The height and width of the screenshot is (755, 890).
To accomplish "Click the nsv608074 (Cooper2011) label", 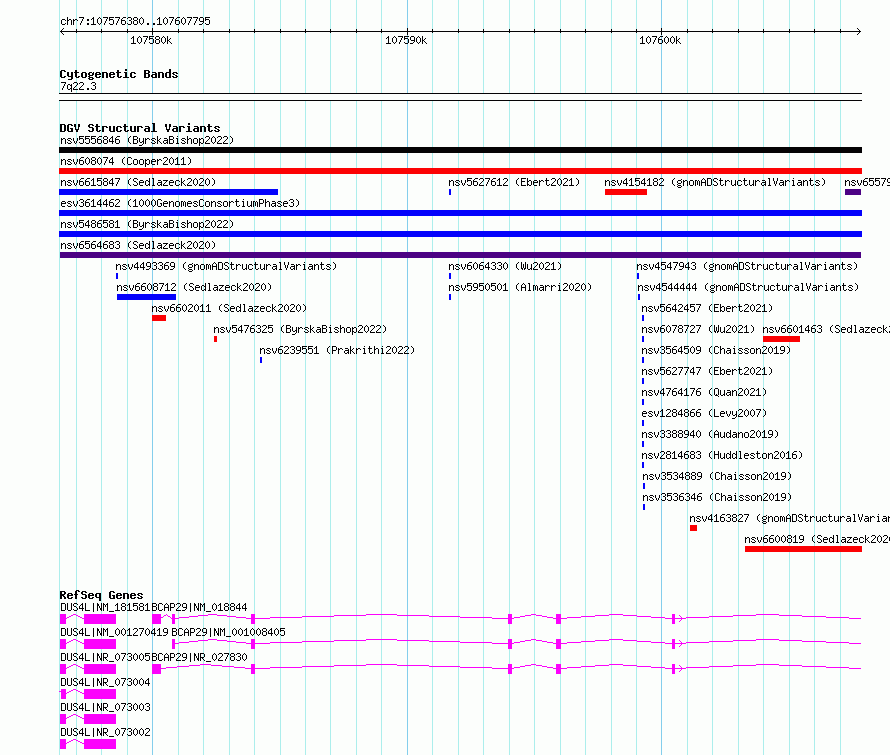I will (126, 161).
